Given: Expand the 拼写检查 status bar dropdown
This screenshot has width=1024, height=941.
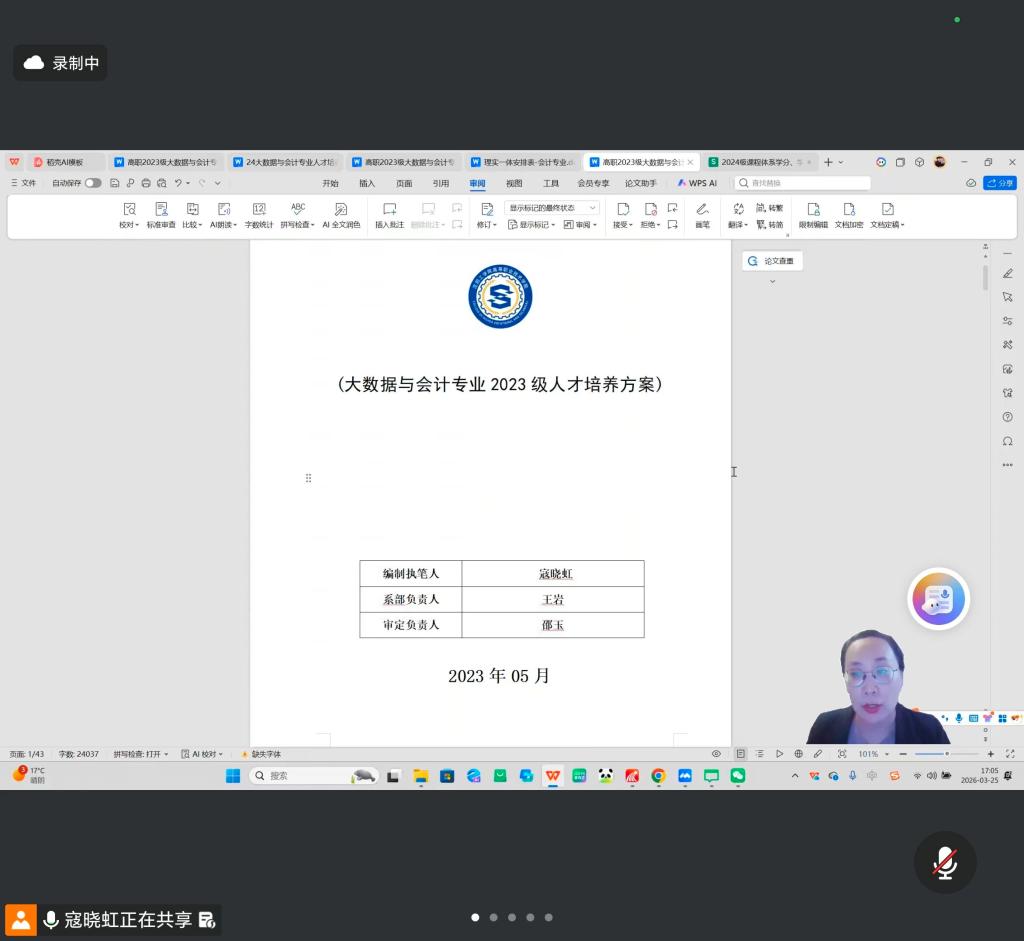Looking at the screenshot, I should point(141,754).
